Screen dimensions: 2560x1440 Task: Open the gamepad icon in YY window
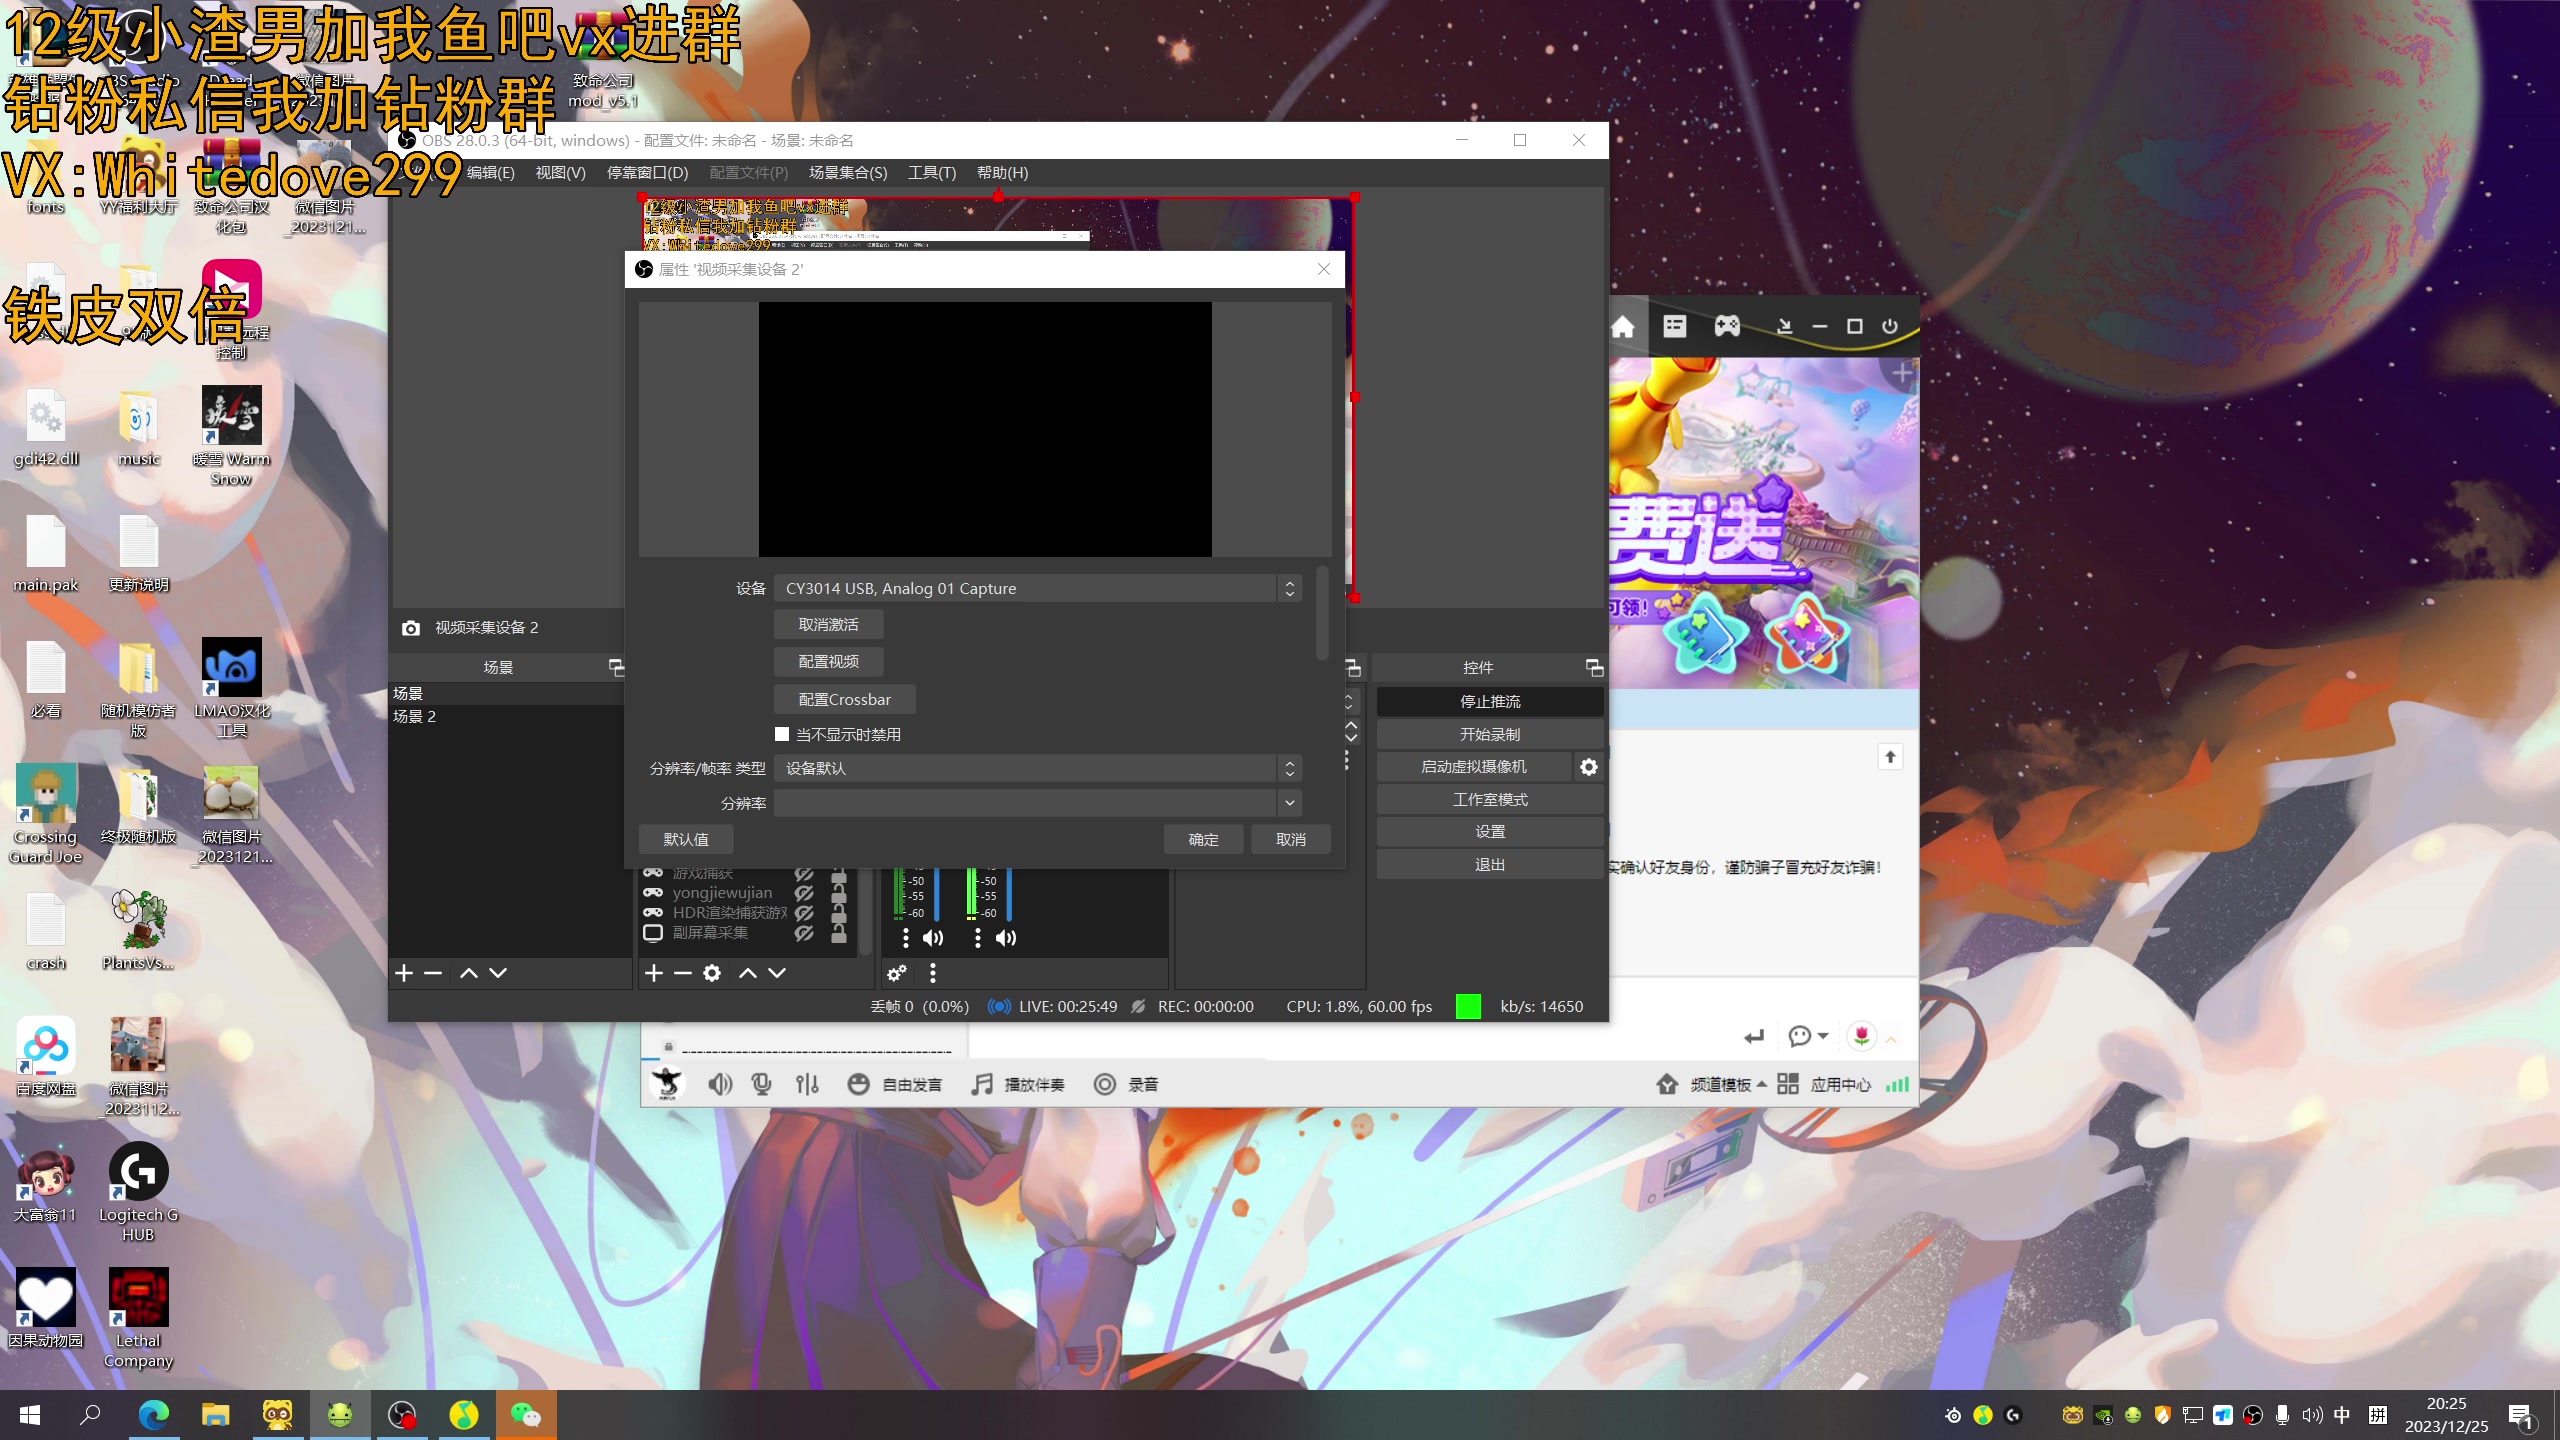coord(1727,326)
